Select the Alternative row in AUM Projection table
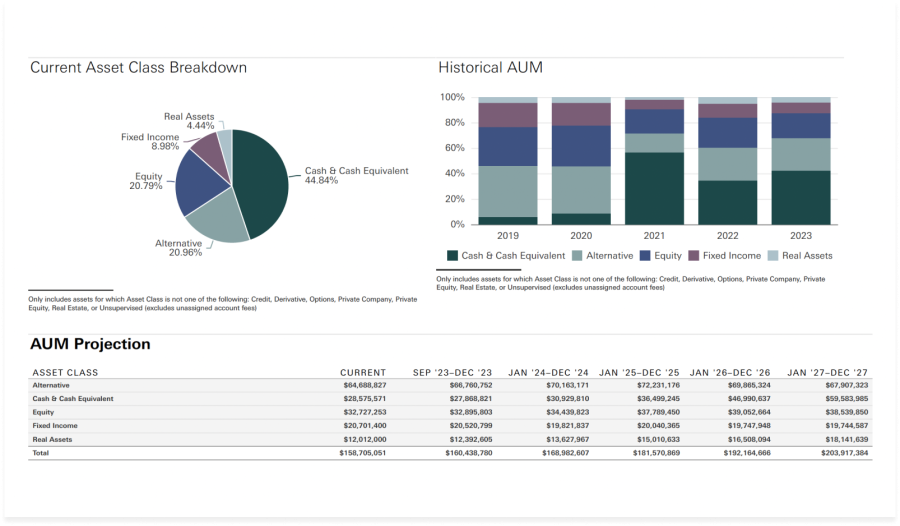Image resolution: width=900 pixels, height=526 pixels. [x=54, y=385]
